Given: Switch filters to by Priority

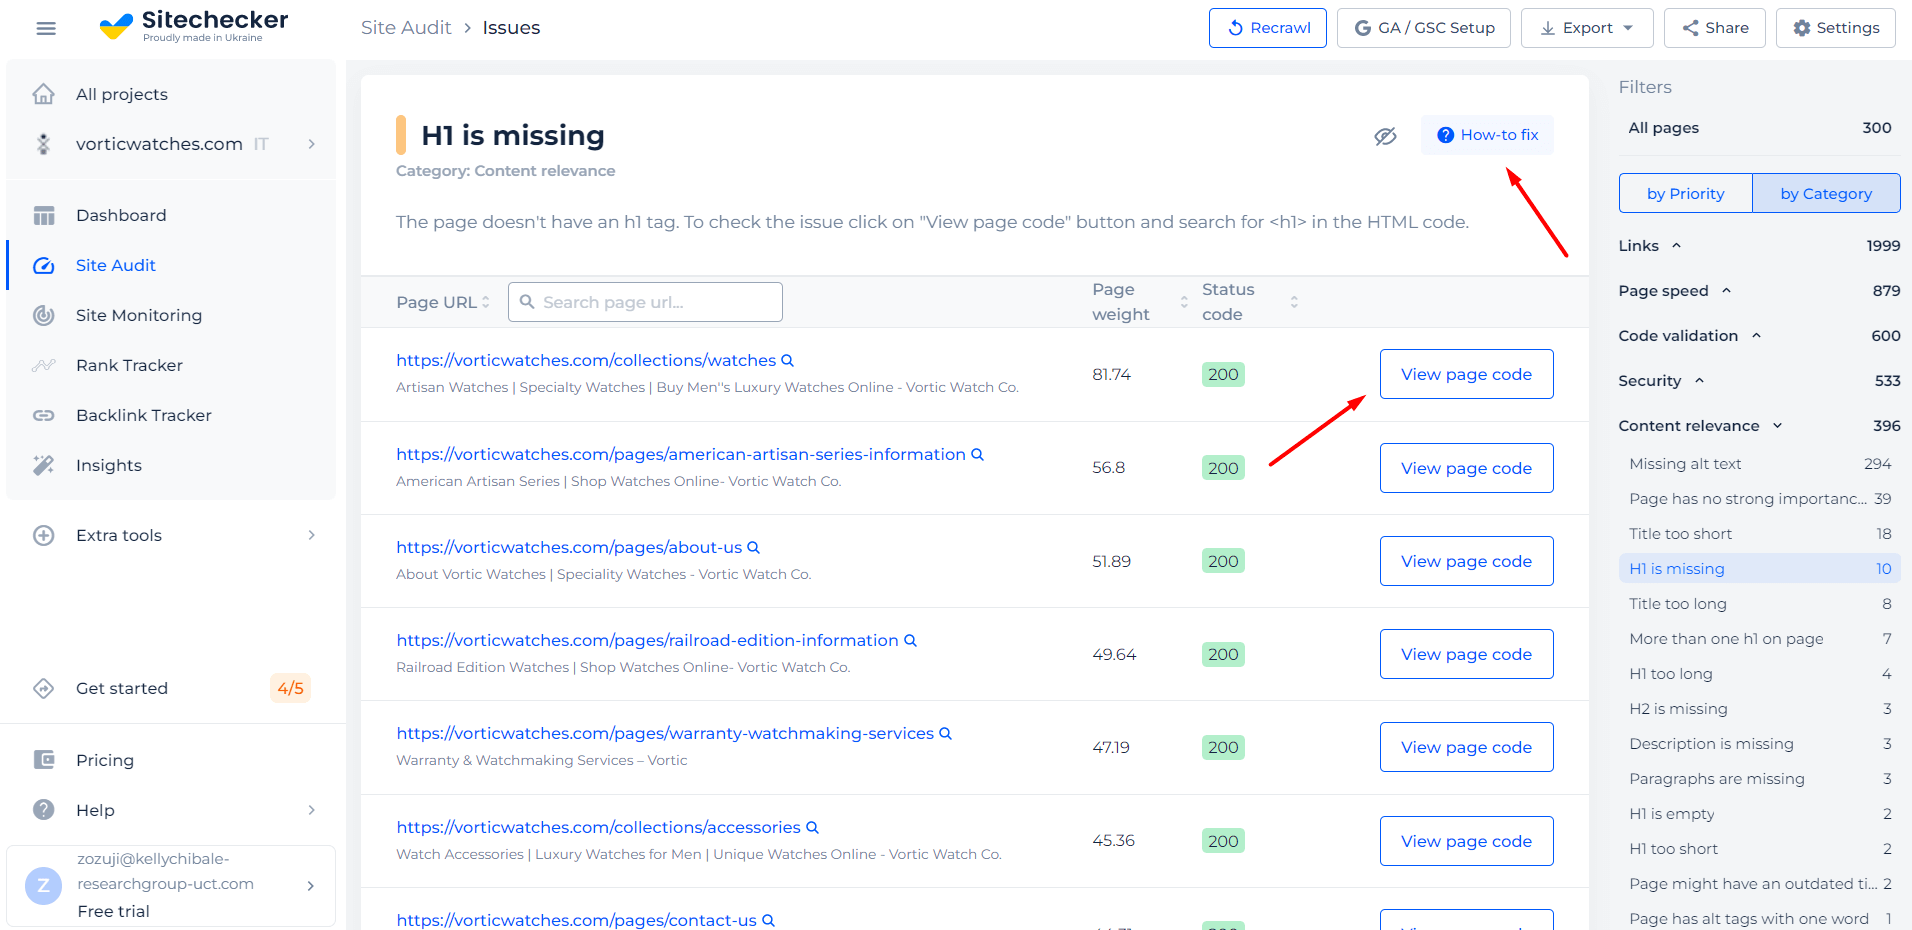Looking at the screenshot, I should (x=1685, y=193).
